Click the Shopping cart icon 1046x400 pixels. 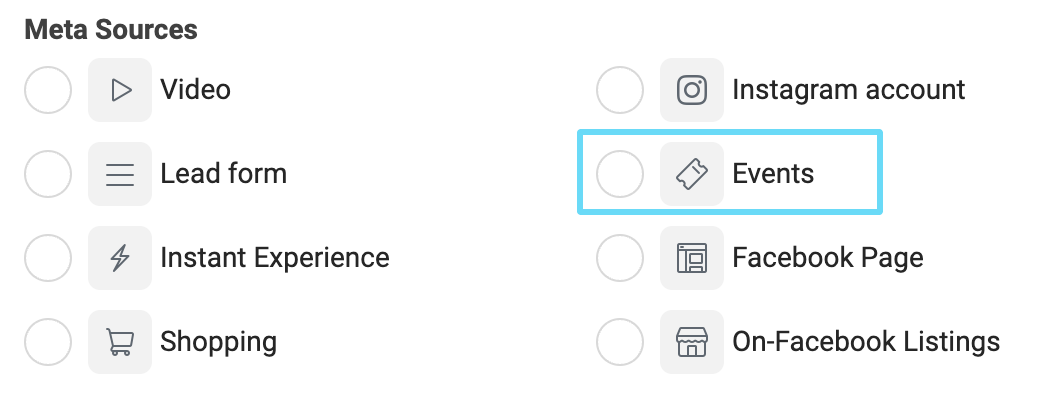pyautogui.click(x=120, y=342)
